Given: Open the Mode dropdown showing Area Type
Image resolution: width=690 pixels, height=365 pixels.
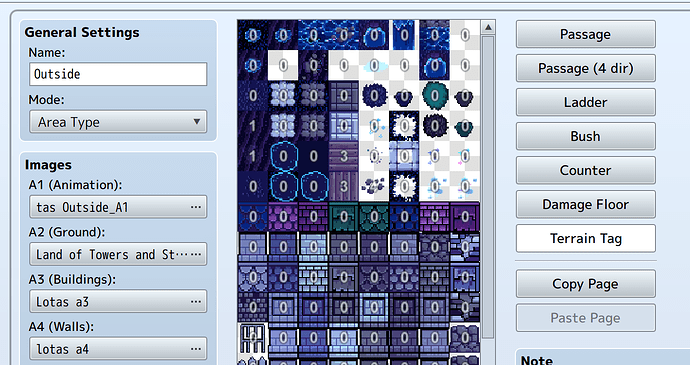Looking at the screenshot, I should tap(118, 122).
